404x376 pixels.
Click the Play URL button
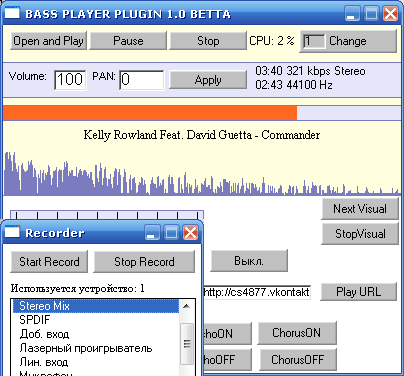[x=358, y=292]
